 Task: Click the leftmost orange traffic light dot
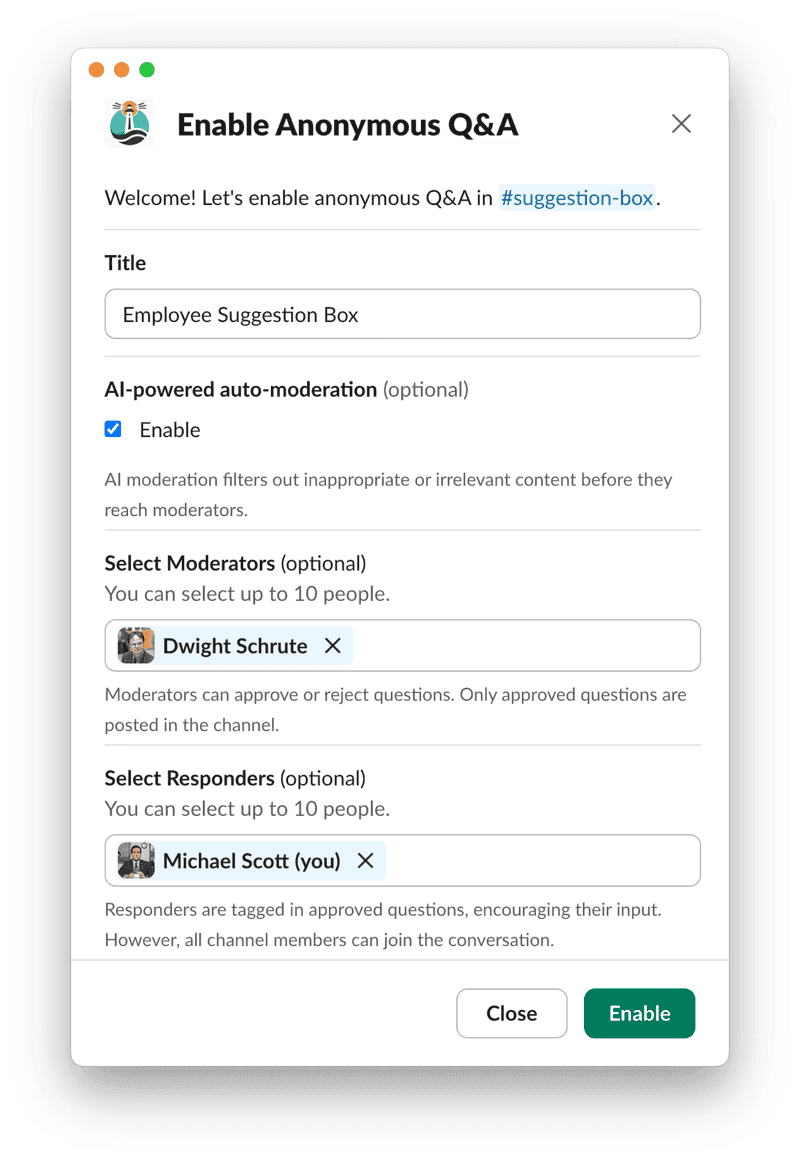[96, 70]
